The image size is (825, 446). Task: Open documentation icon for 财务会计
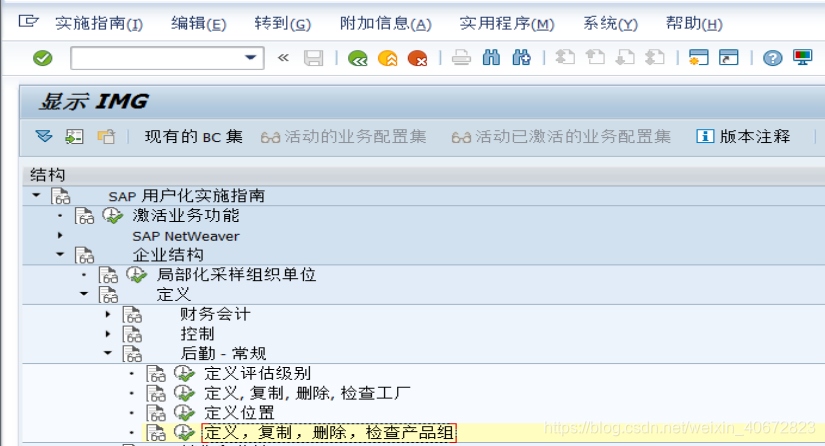132,315
